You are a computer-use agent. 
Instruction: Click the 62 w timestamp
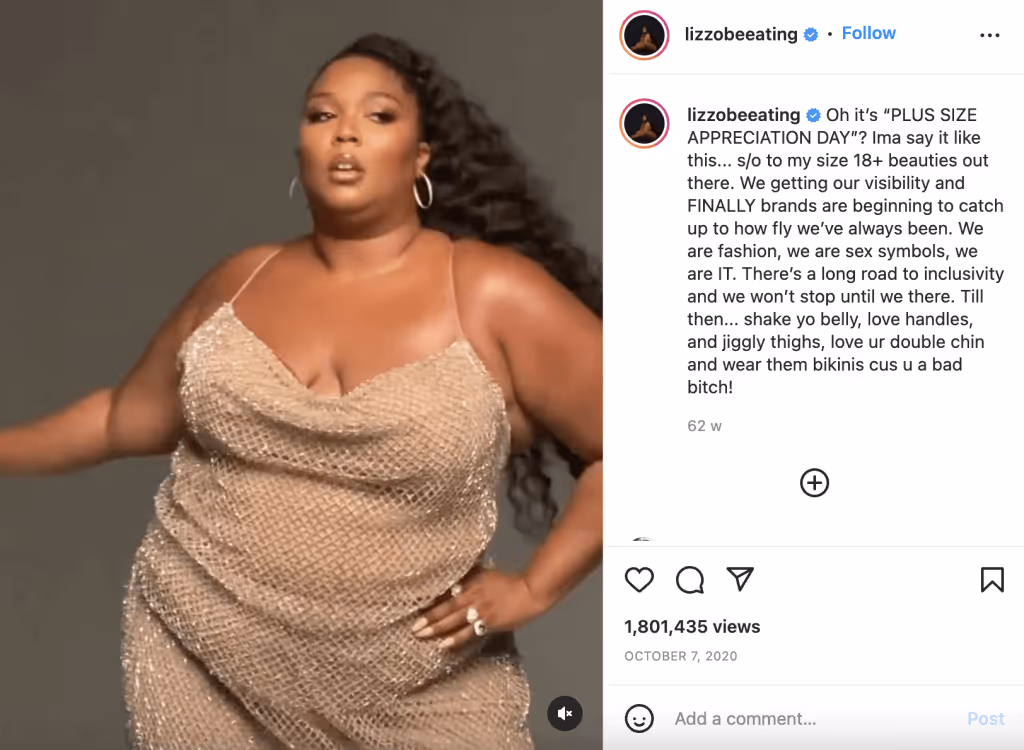[x=704, y=426]
